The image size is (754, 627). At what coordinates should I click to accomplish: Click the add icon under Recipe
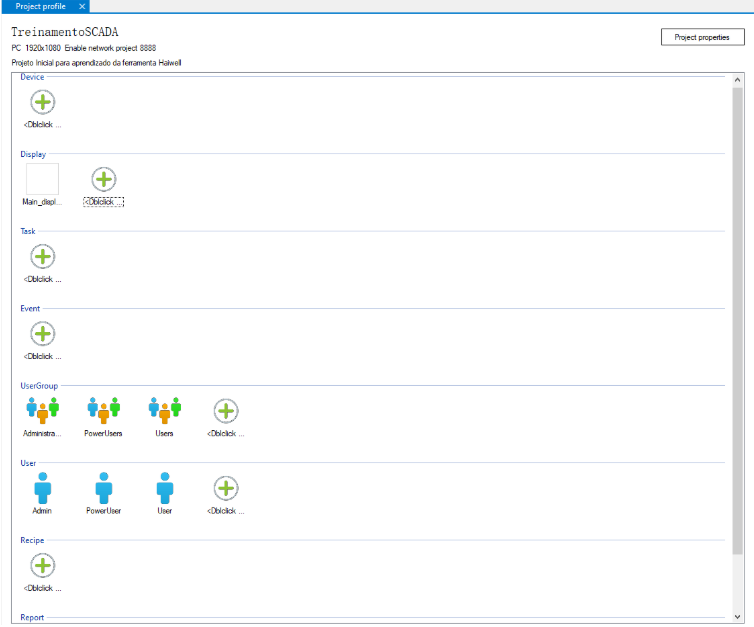point(42,565)
